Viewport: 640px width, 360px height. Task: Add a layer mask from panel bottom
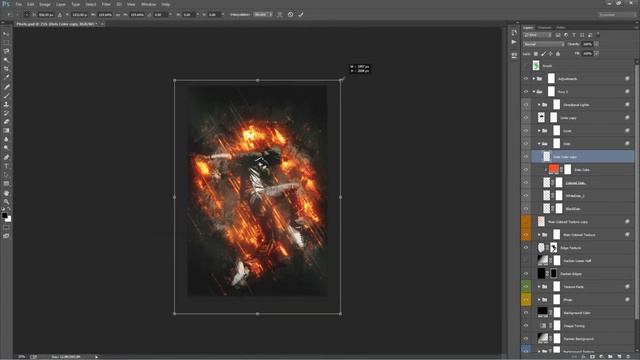coord(593,357)
